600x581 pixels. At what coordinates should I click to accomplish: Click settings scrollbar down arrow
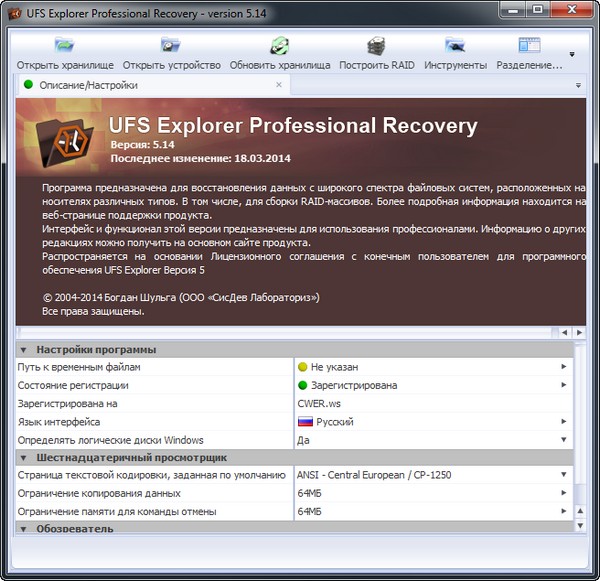580,526
